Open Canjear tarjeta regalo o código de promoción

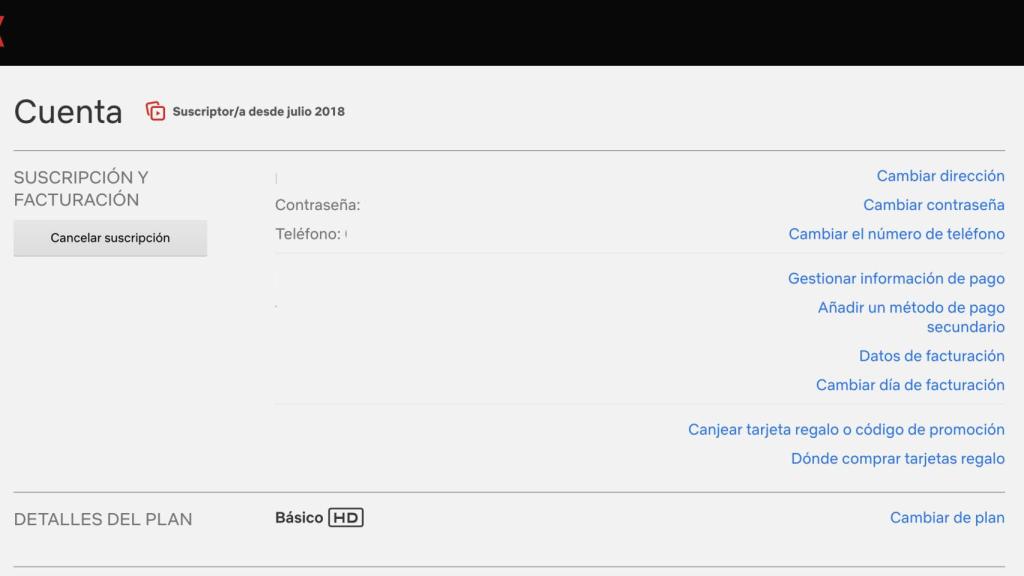(x=846, y=429)
